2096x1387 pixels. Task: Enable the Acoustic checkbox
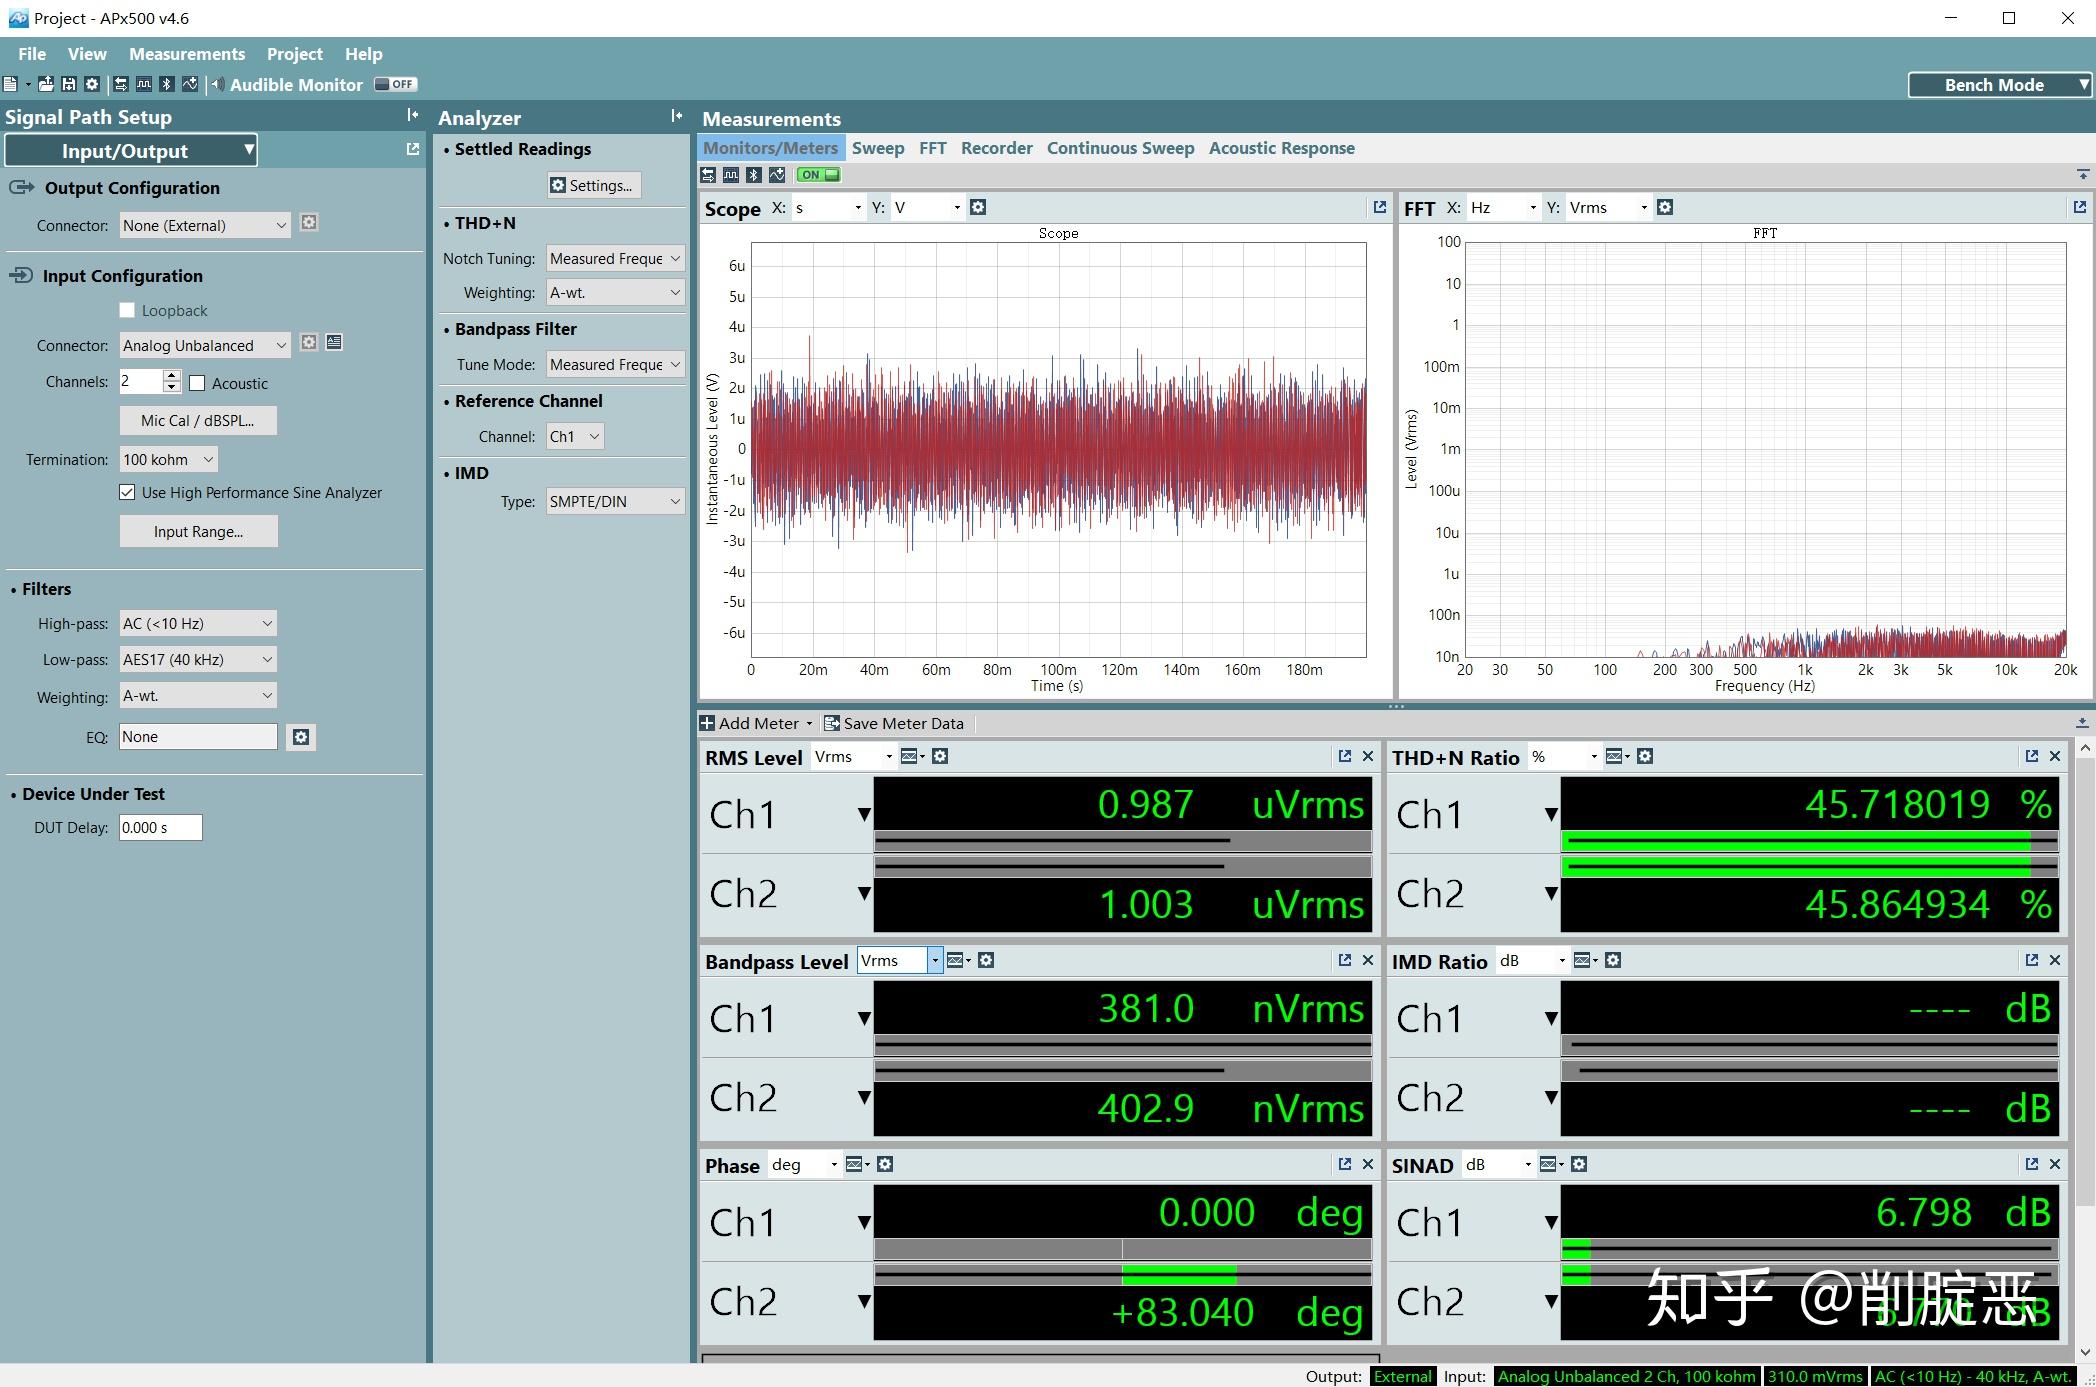(x=198, y=383)
